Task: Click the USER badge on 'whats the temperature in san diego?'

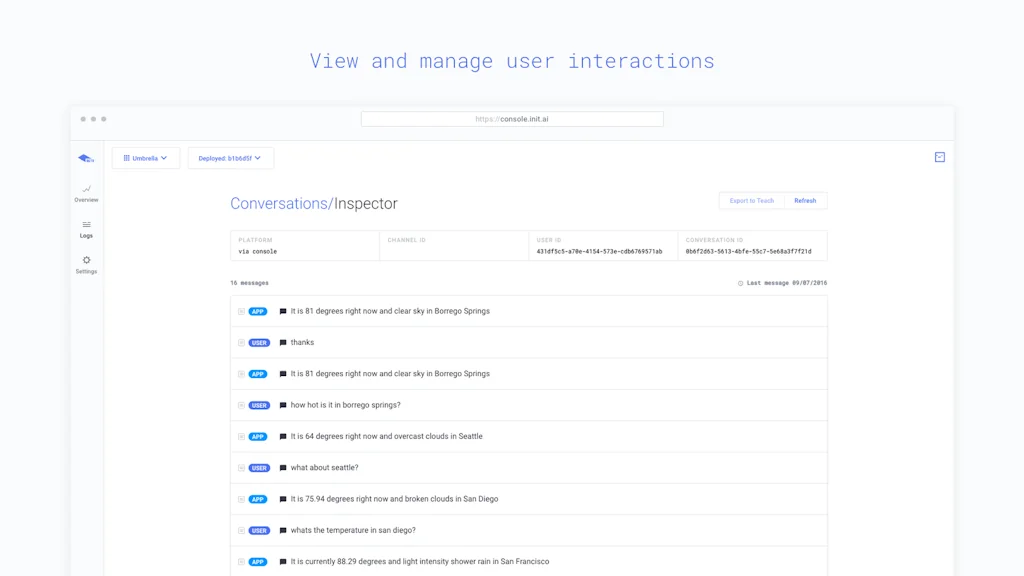Action: point(257,530)
